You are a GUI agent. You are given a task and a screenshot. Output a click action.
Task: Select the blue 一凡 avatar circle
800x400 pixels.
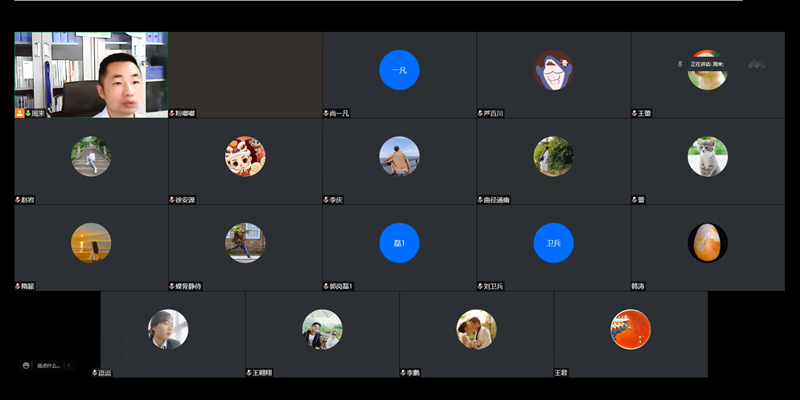tap(399, 70)
